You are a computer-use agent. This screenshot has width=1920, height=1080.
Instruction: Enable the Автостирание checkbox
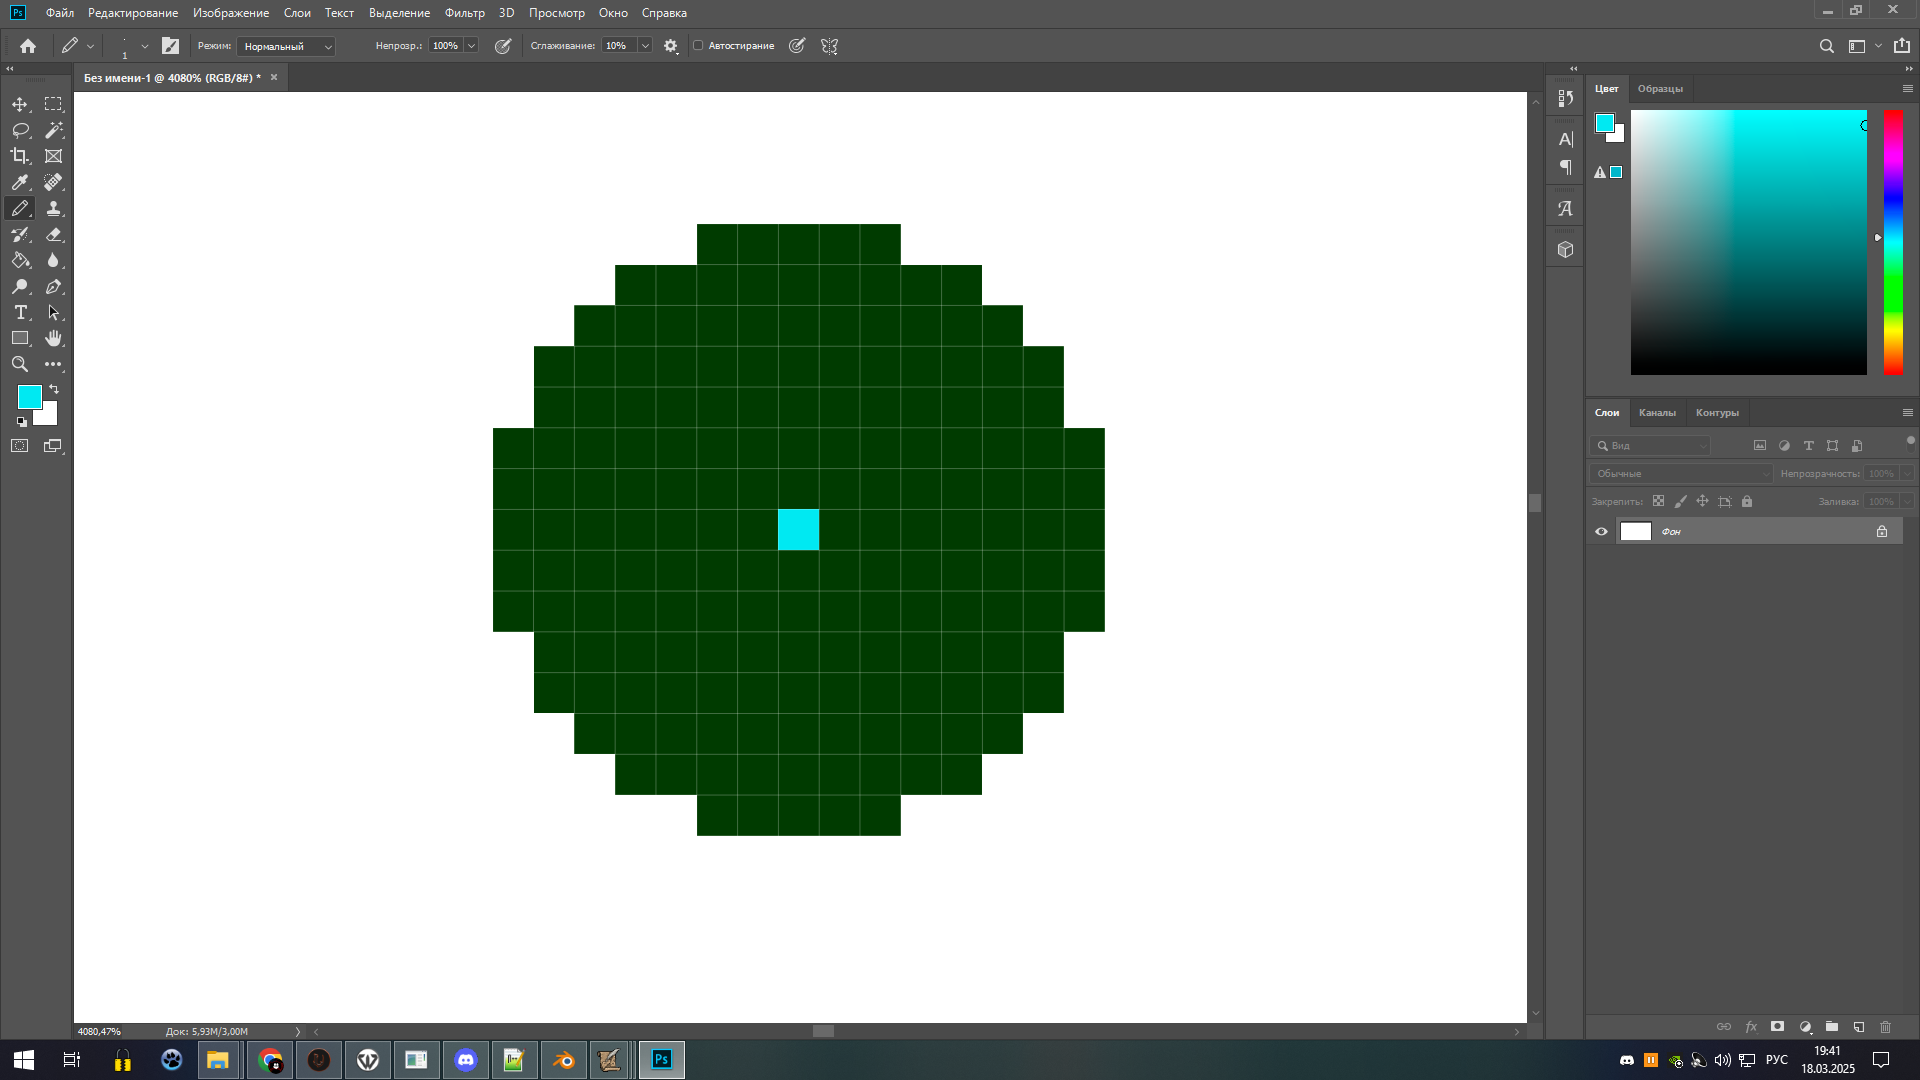(698, 46)
